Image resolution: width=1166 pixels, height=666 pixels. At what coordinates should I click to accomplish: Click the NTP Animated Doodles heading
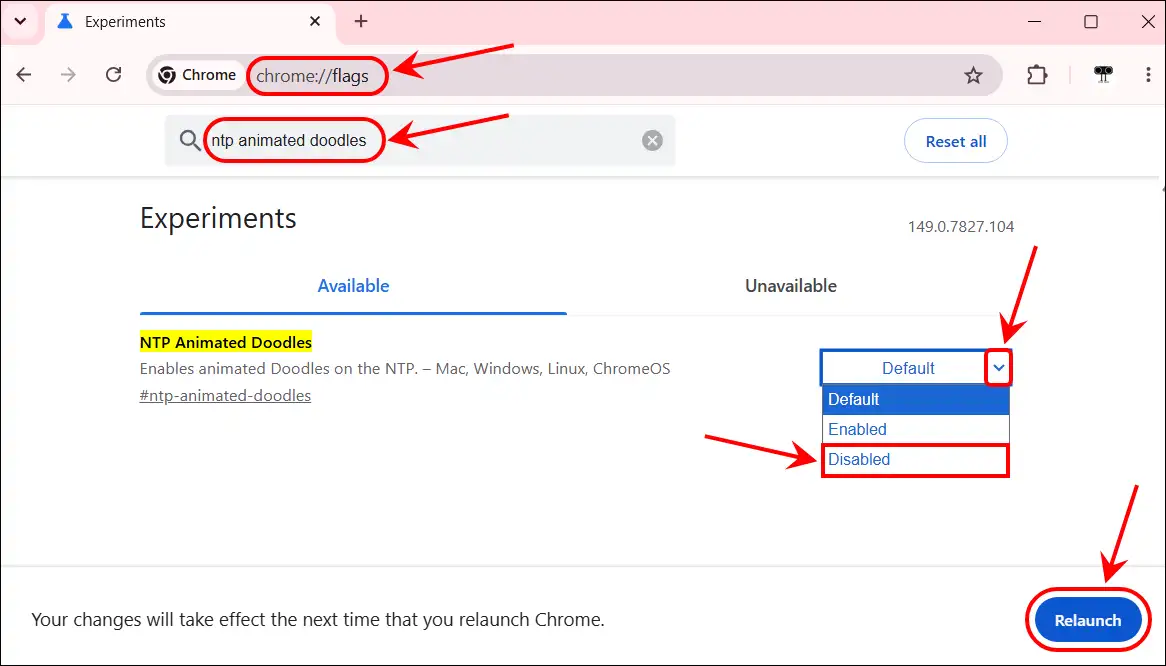pyautogui.click(x=226, y=343)
